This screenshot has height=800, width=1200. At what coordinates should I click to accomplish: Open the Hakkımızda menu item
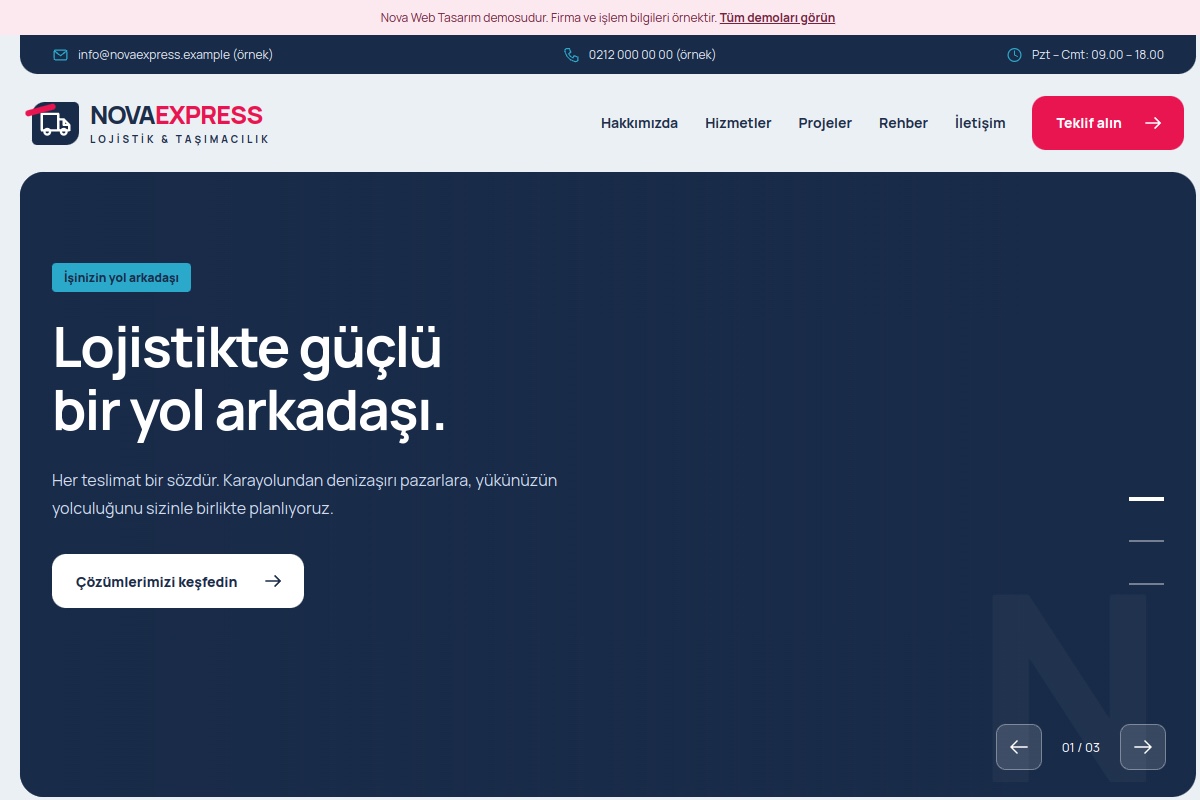click(639, 123)
